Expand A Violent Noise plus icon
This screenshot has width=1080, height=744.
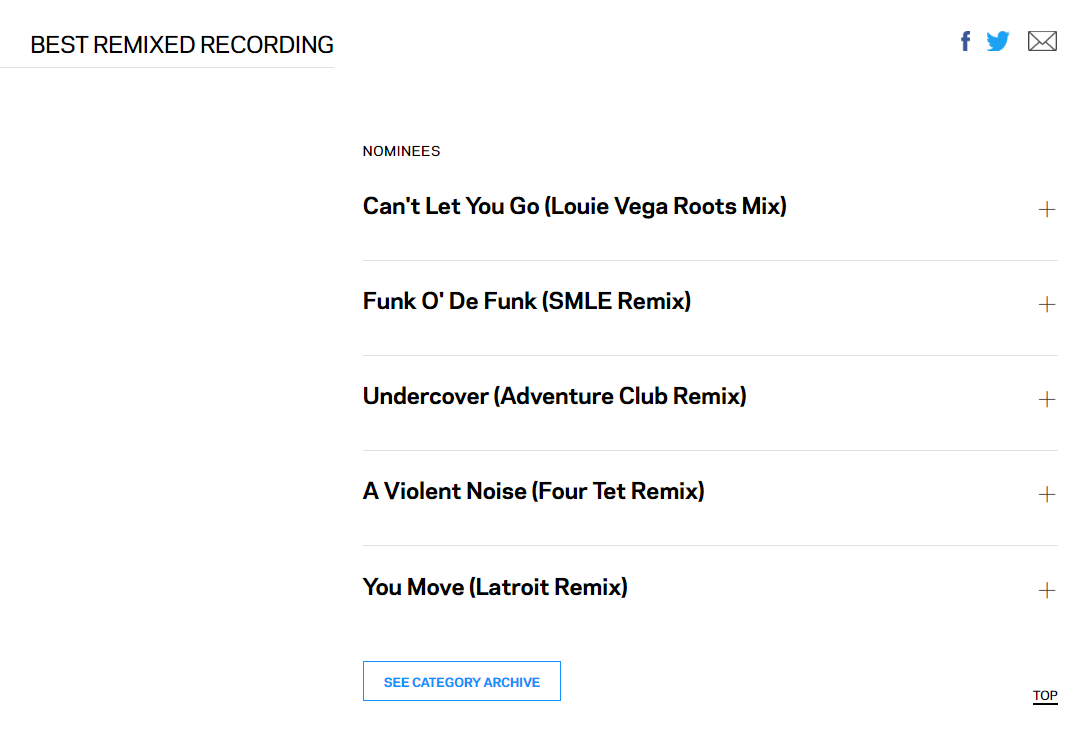[1047, 494]
